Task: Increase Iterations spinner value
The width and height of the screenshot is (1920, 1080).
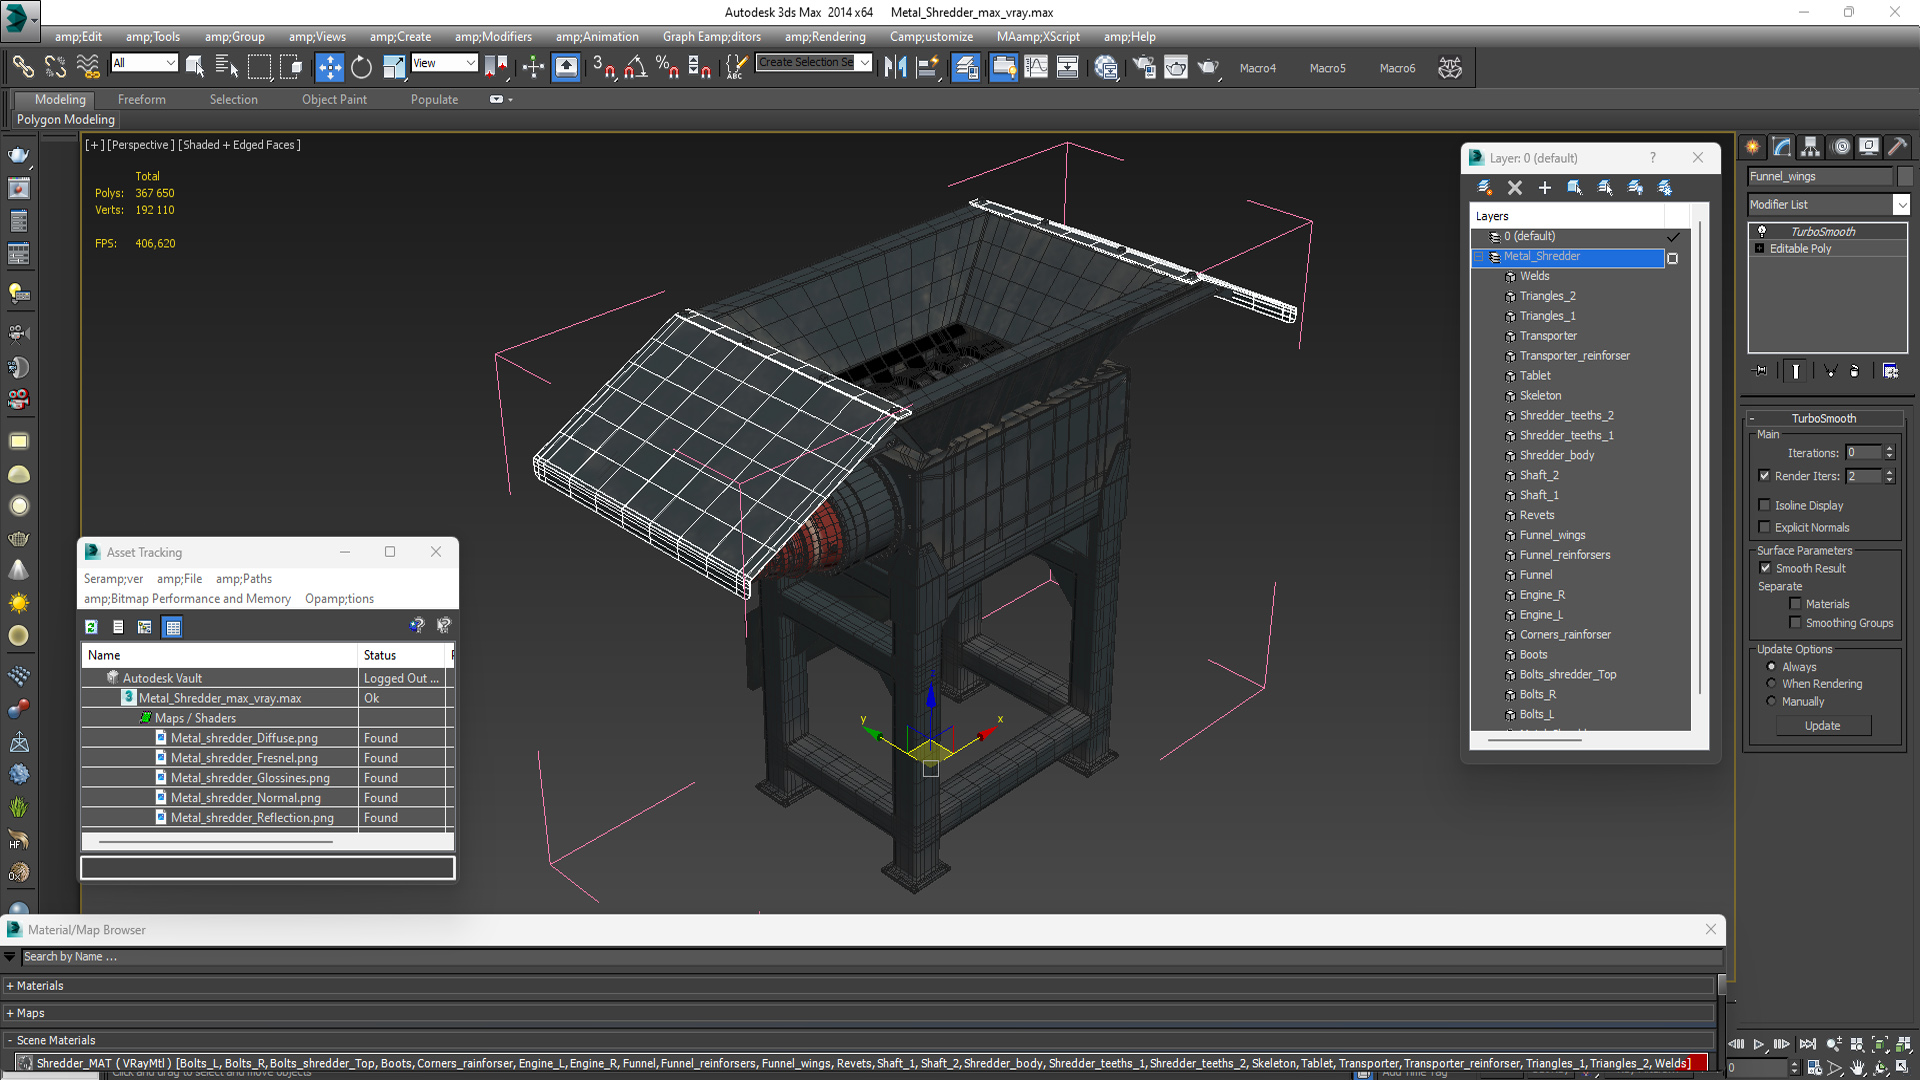Action: click(1890, 449)
